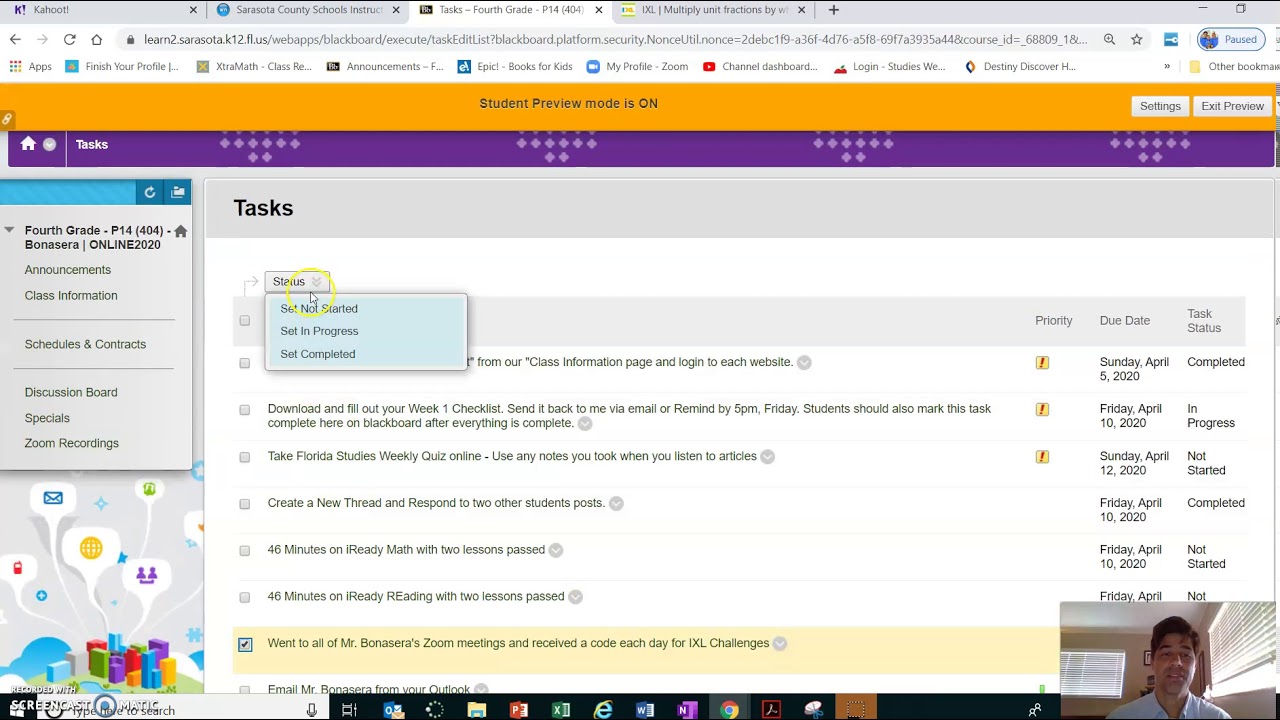This screenshot has height=720, width=1280.
Task: Choose Set Completed from Status menu
Action: click(x=318, y=354)
